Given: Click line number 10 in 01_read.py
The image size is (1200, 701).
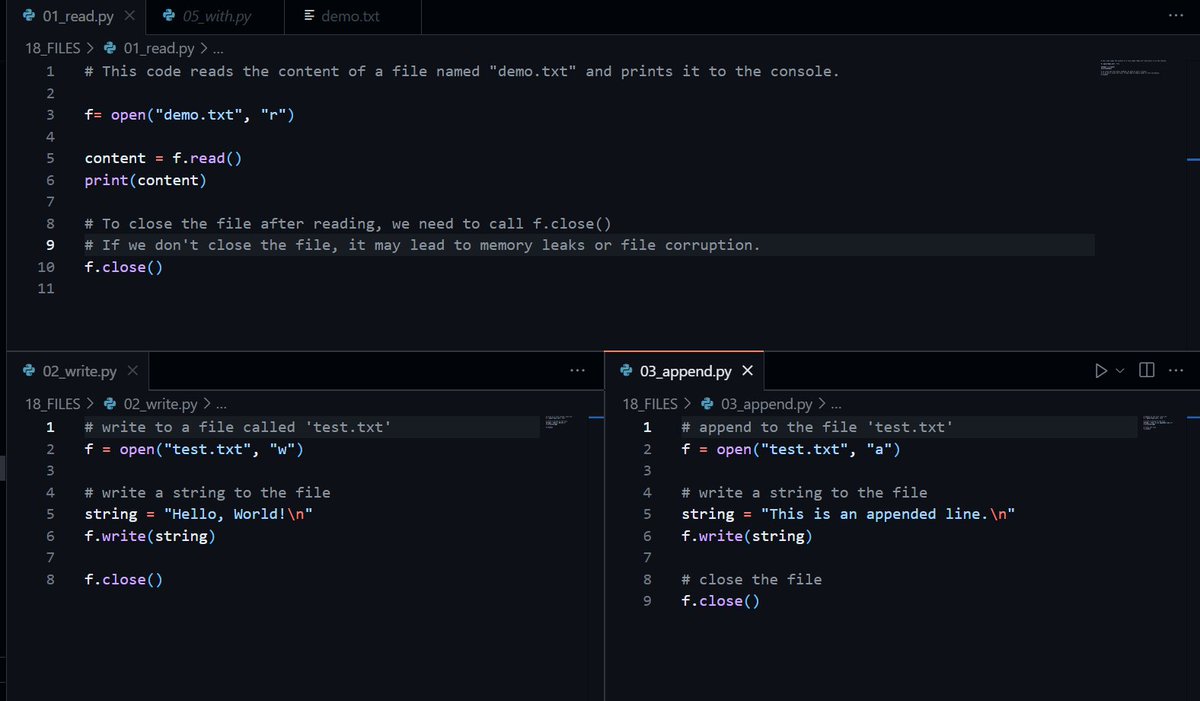Looking at the screenshot, I should (46, 267).
